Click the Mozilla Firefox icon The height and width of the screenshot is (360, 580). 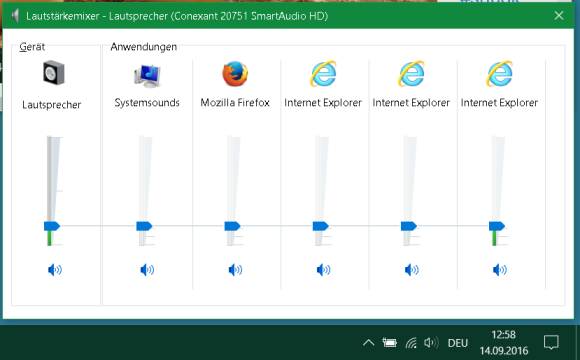point(235,74)
